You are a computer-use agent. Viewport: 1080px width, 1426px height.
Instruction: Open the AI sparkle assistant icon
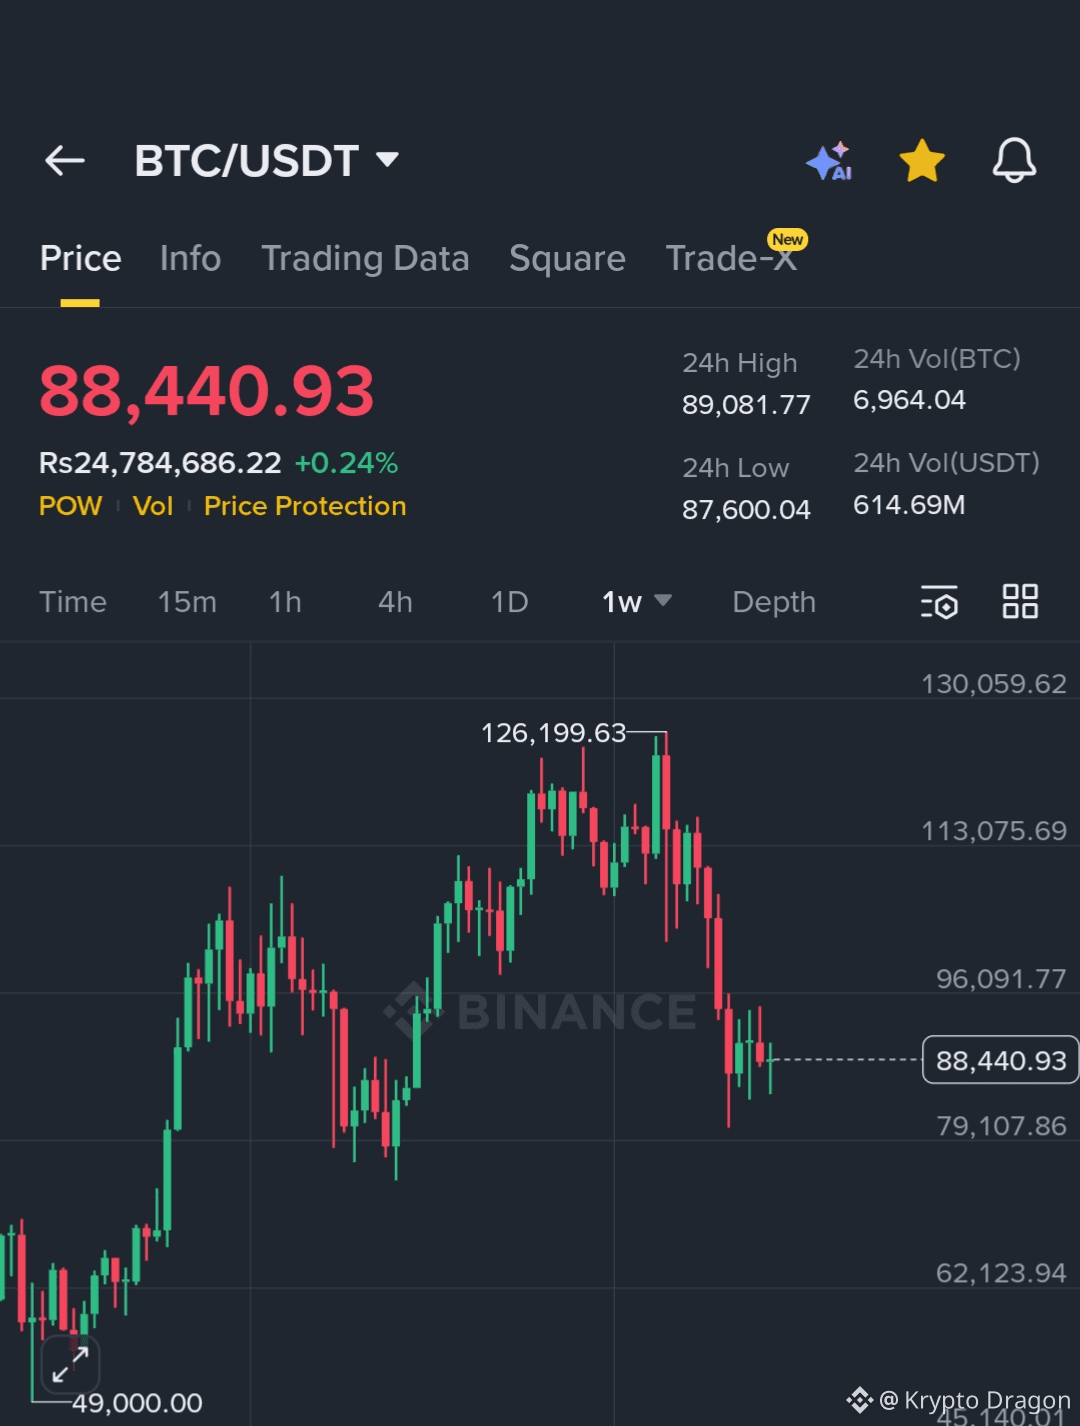coord(829,161)
